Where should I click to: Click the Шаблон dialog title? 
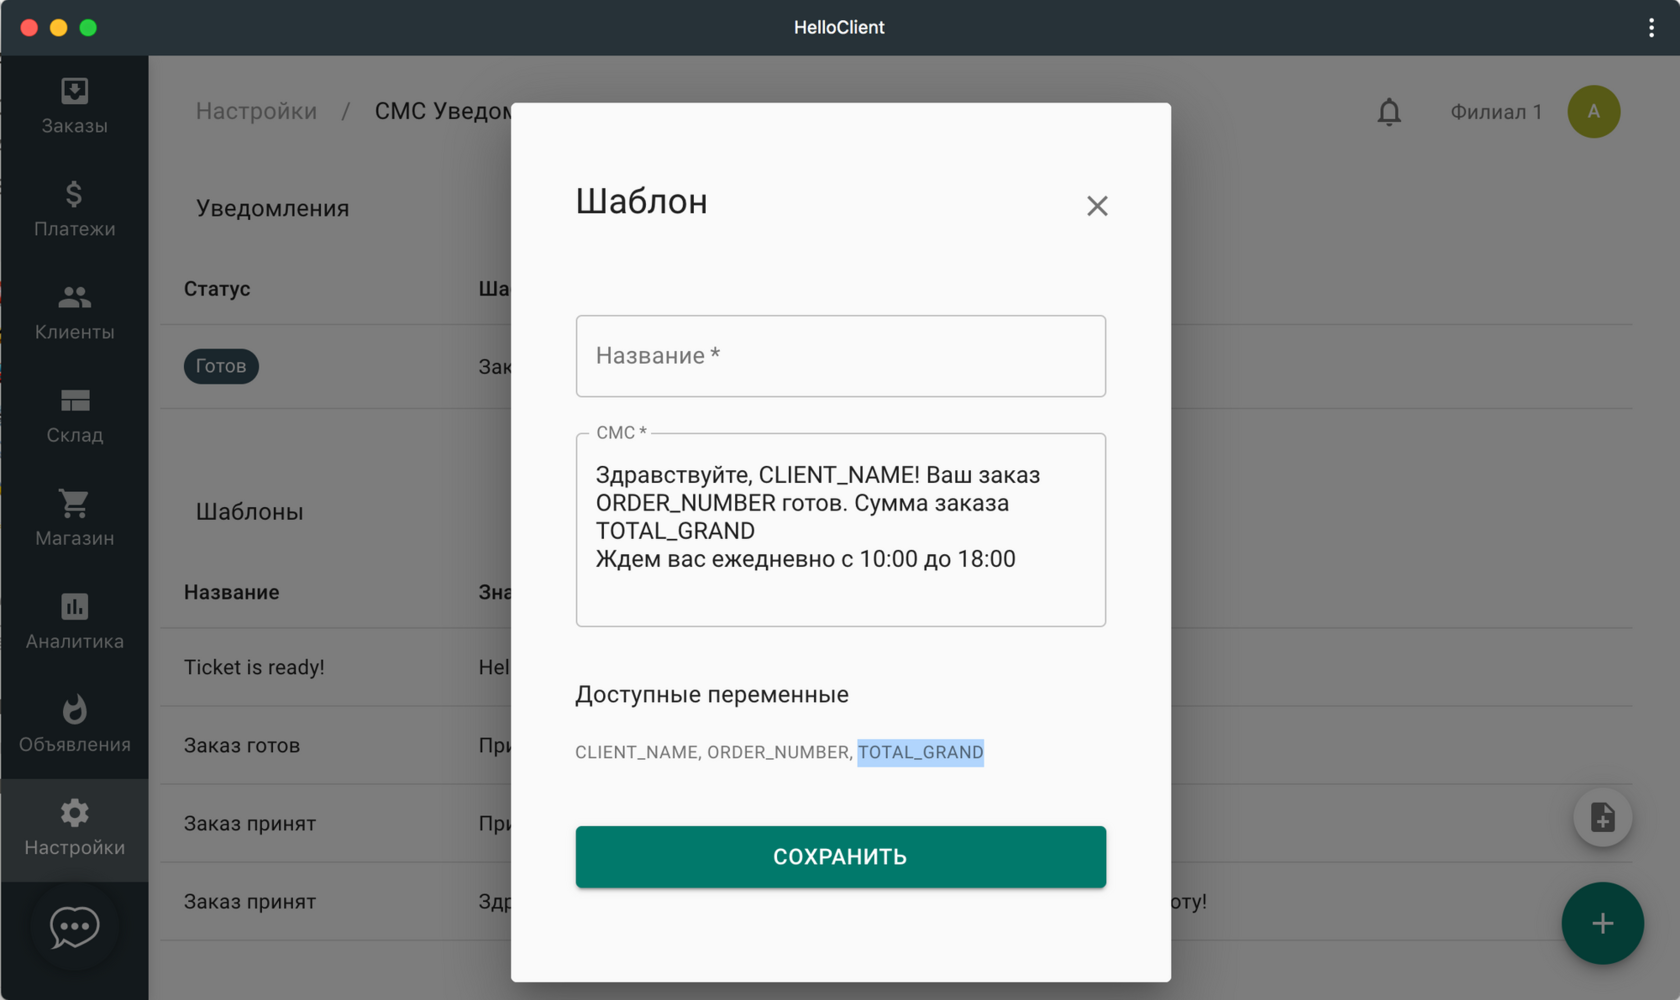pyautogui.click(x=641, y=201)
